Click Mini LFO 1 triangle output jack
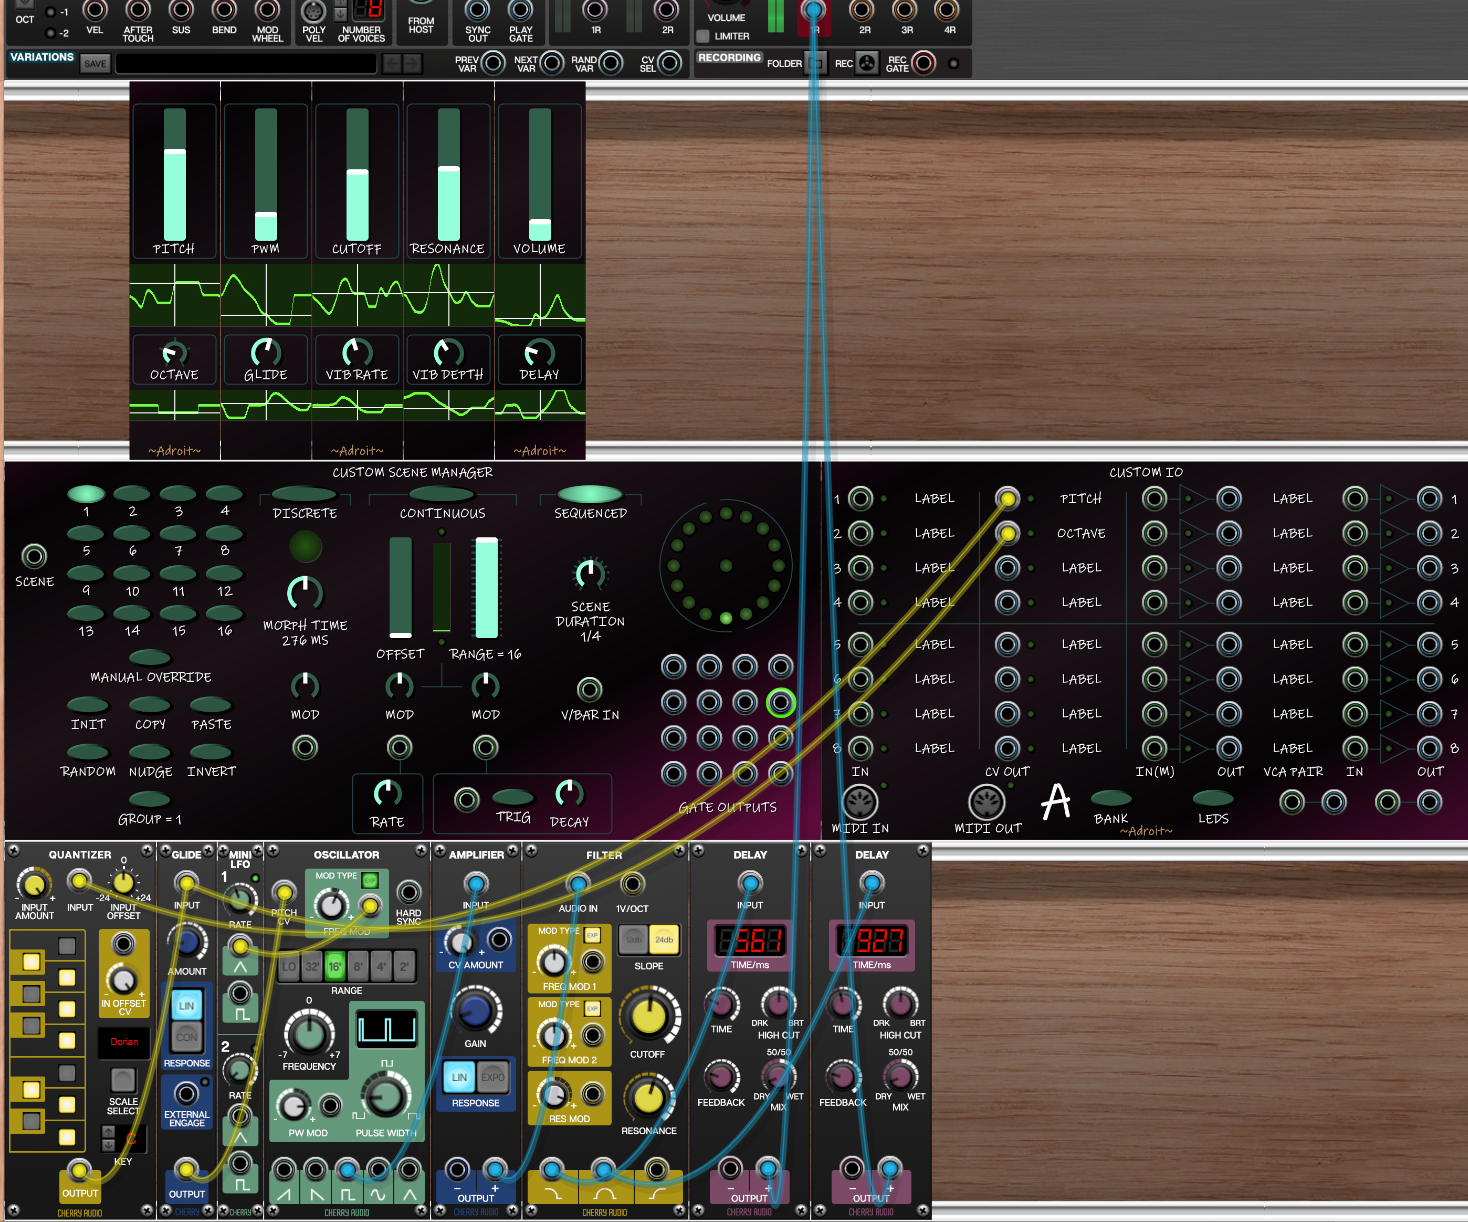 coord(240,945)
